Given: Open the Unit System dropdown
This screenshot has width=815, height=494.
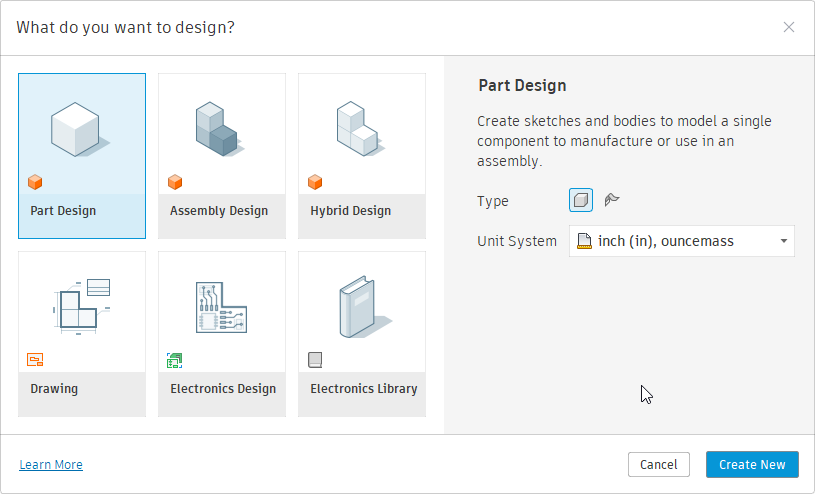Looking at the screenshot, I should [681, 241].
